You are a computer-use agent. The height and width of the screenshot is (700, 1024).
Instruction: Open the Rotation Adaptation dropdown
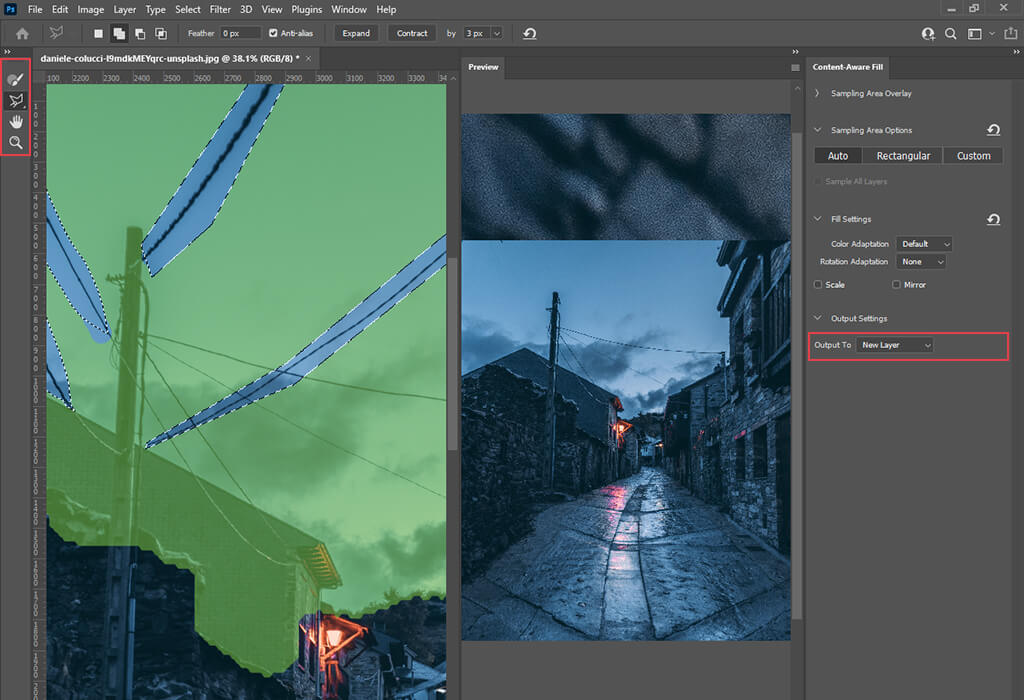921,261
